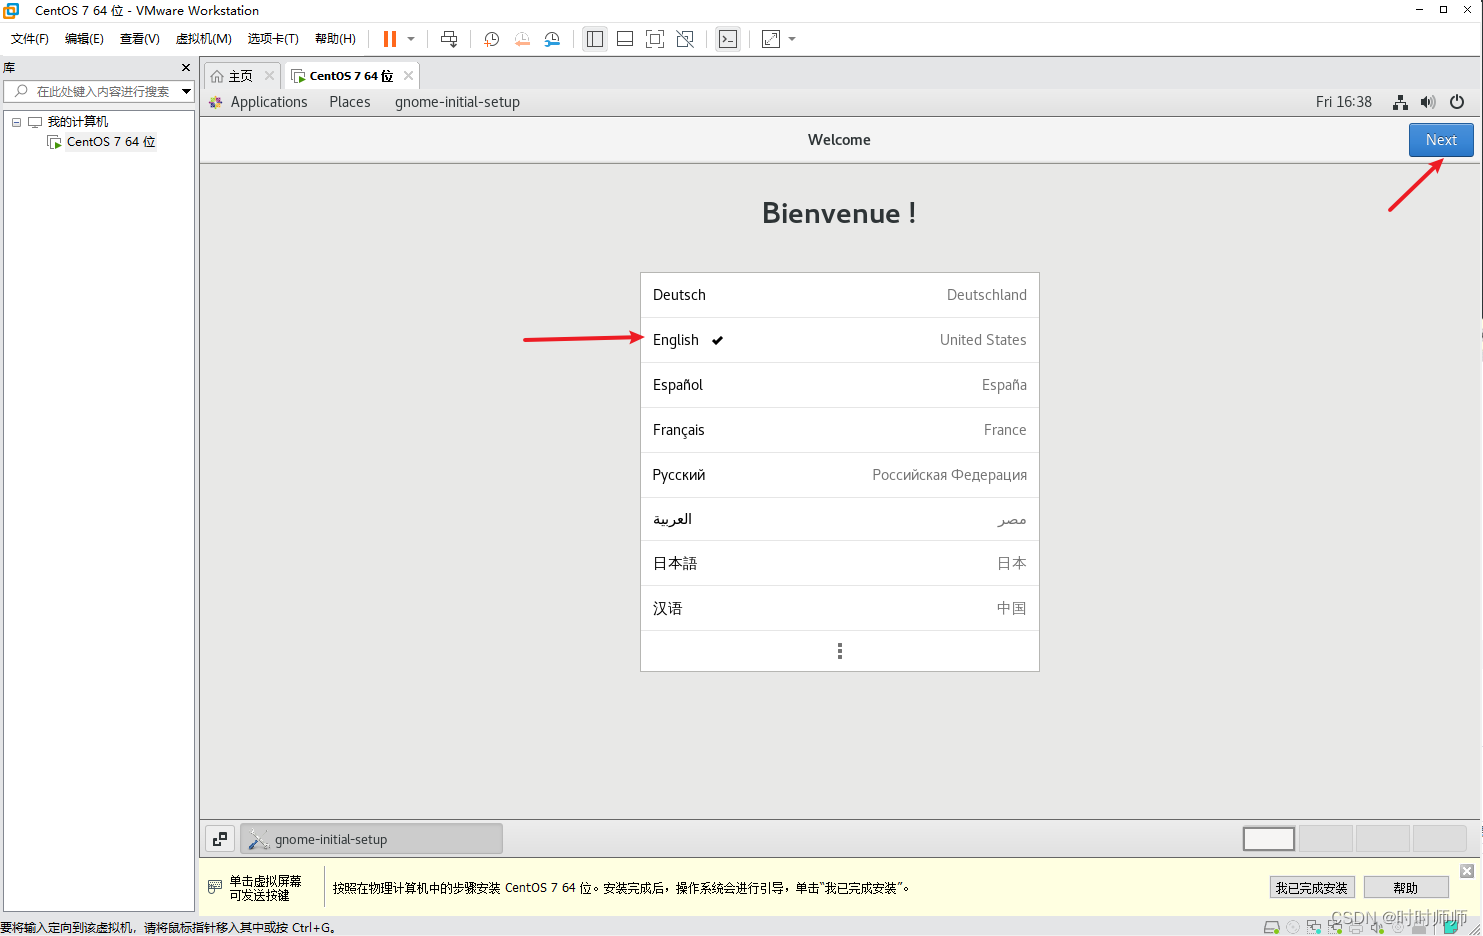This screenshot has width=1483, height=936.
Task: Click the show desktop icon in GNOME taskbar
Action: tap(220, 839)
